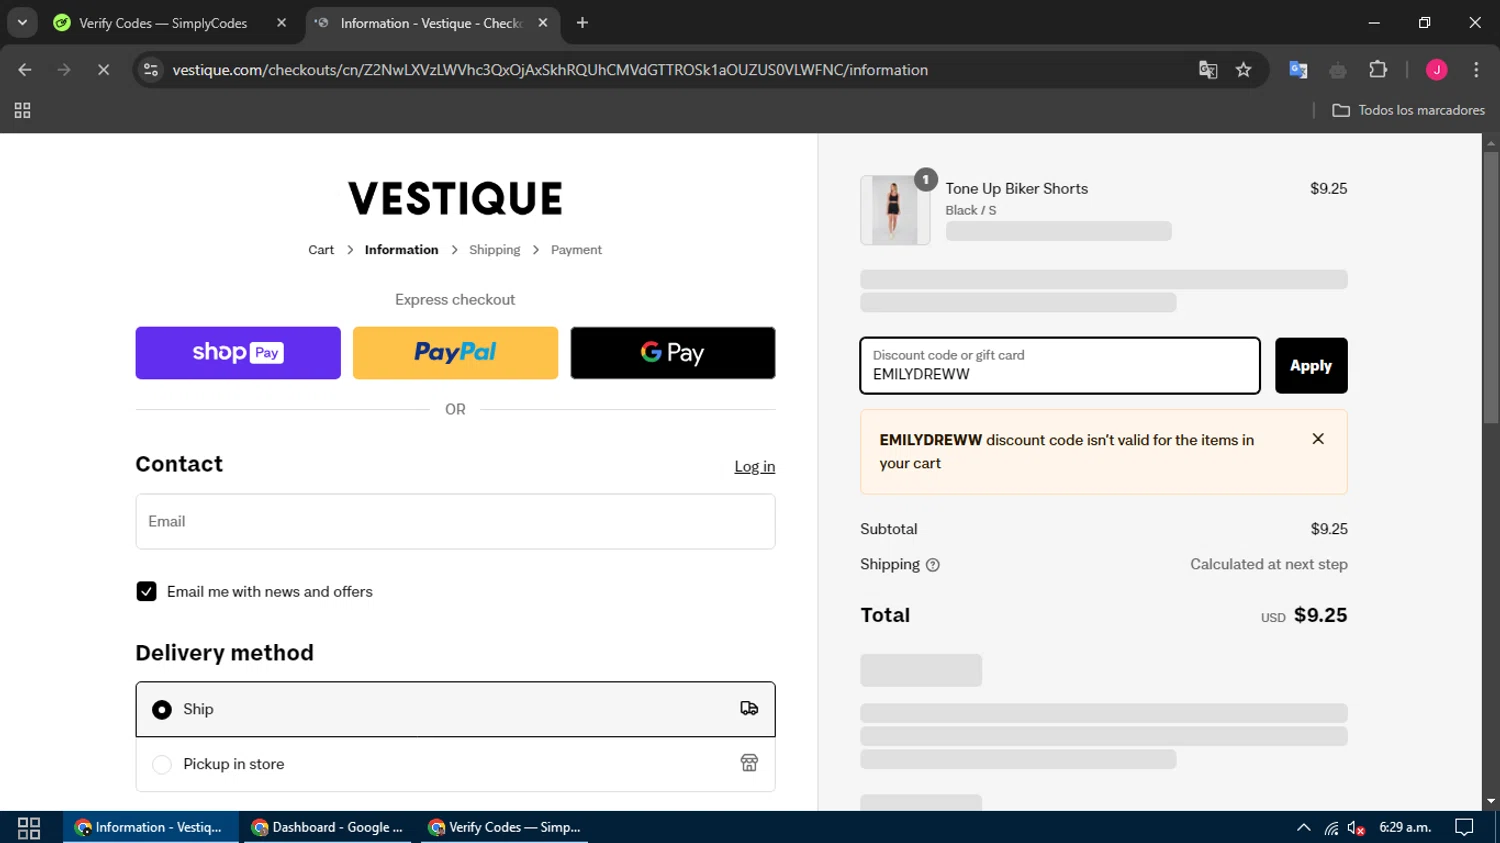Dismiss the EMILYDREWW invalid code message

click(1318, 439)
